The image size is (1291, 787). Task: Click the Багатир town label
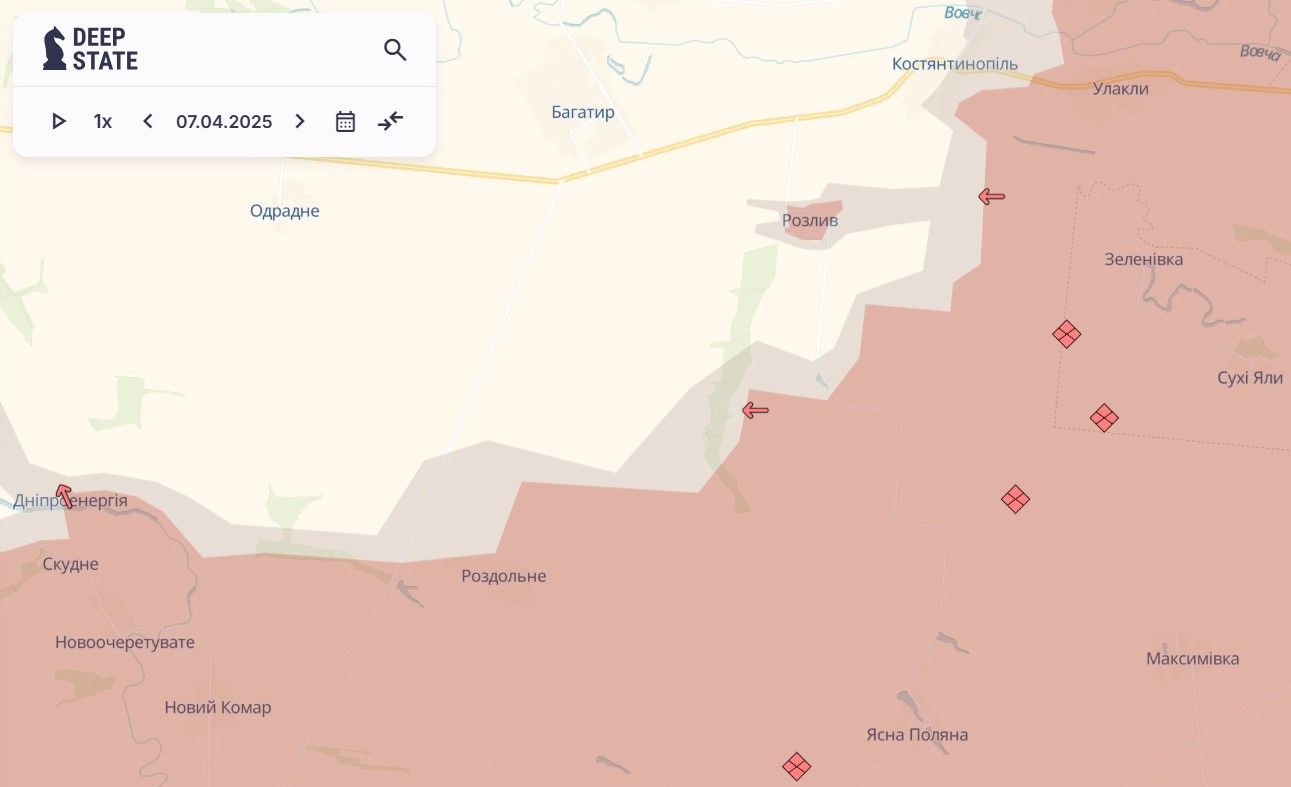[x=583, y=112]
